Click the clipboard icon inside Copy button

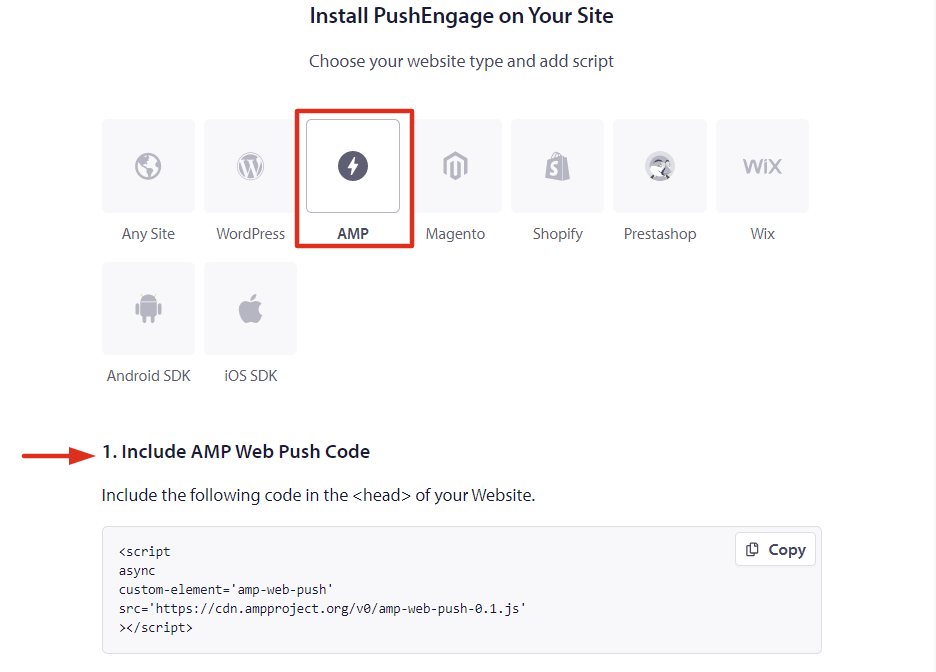(752, 549)
